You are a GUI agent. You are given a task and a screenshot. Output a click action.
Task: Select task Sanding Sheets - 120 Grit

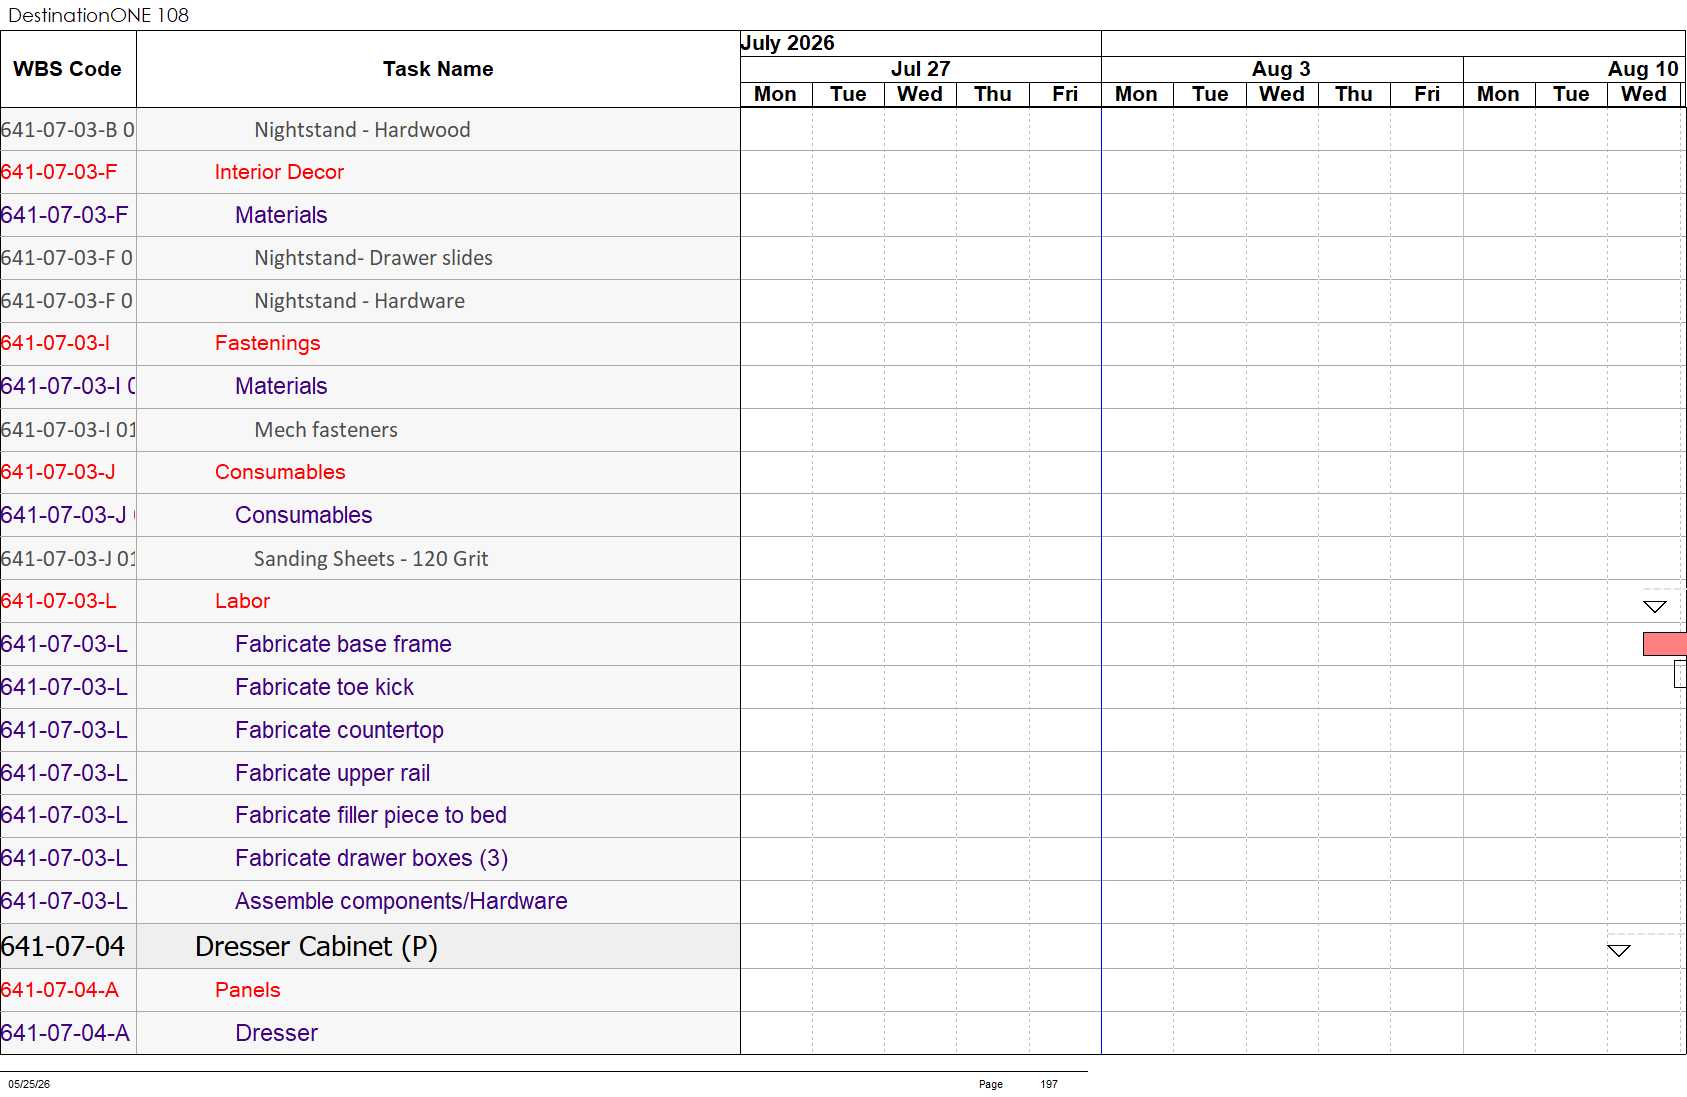371,559
